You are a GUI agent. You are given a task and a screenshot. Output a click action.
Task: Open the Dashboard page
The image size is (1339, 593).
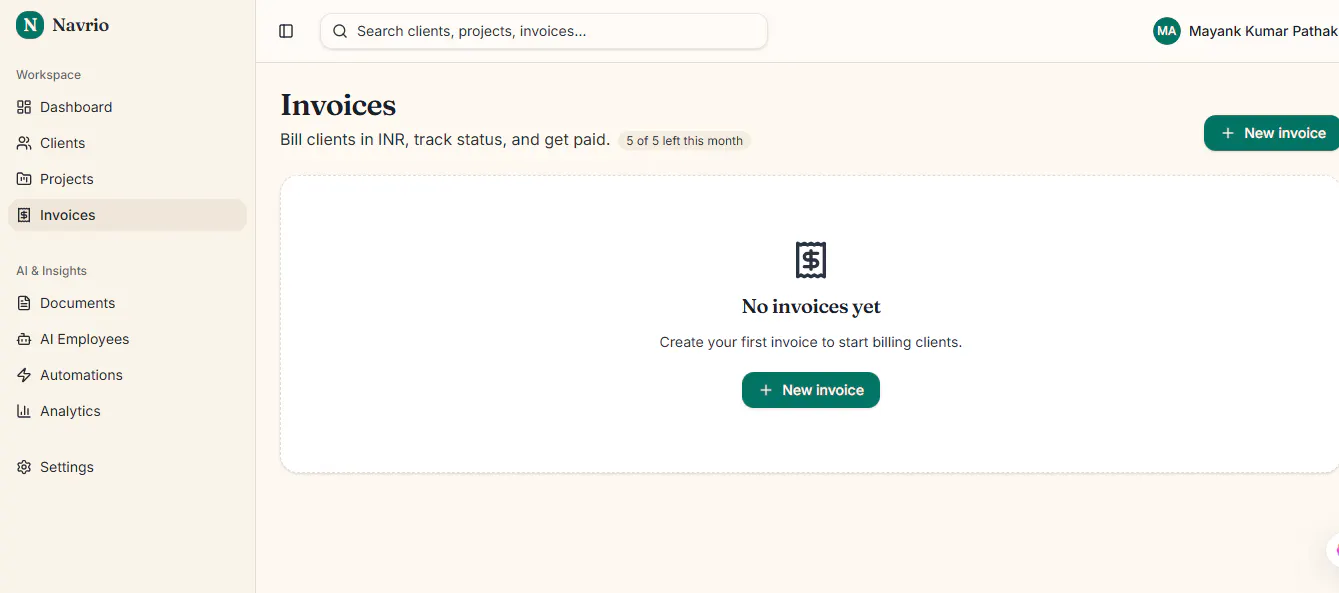click(127, 107)
